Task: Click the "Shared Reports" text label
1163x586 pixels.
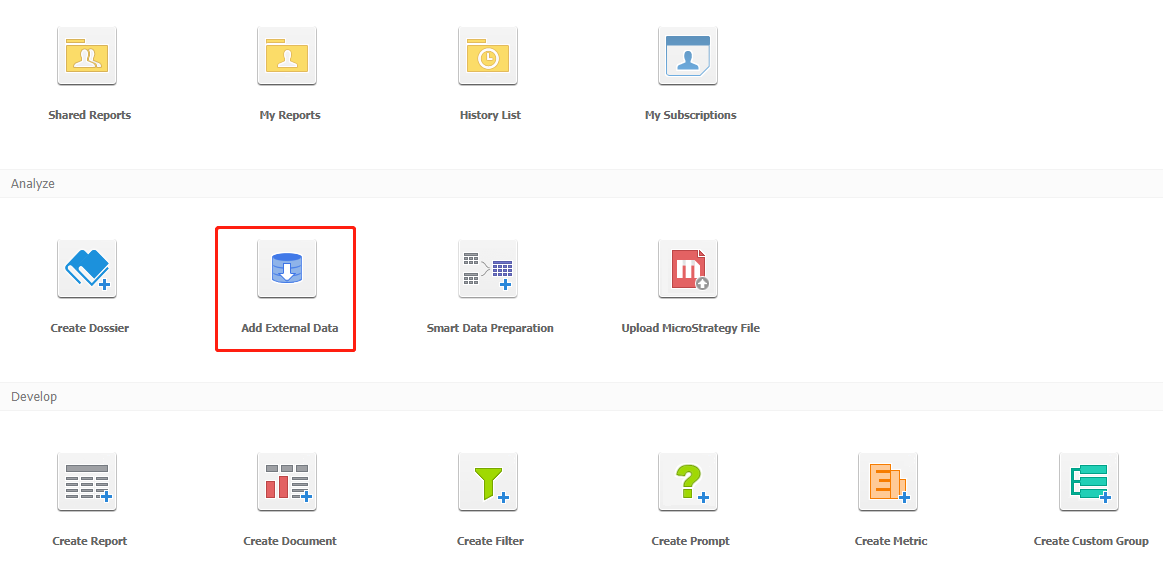Action: coord(90,115)
